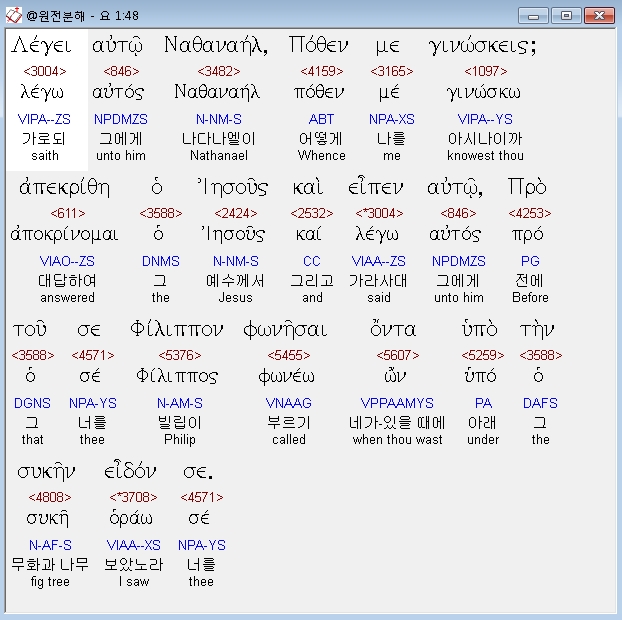Screen dimensions: 622x620
Task: Click the gloss 'Jesus'
Action: click(x=236, y=298)
